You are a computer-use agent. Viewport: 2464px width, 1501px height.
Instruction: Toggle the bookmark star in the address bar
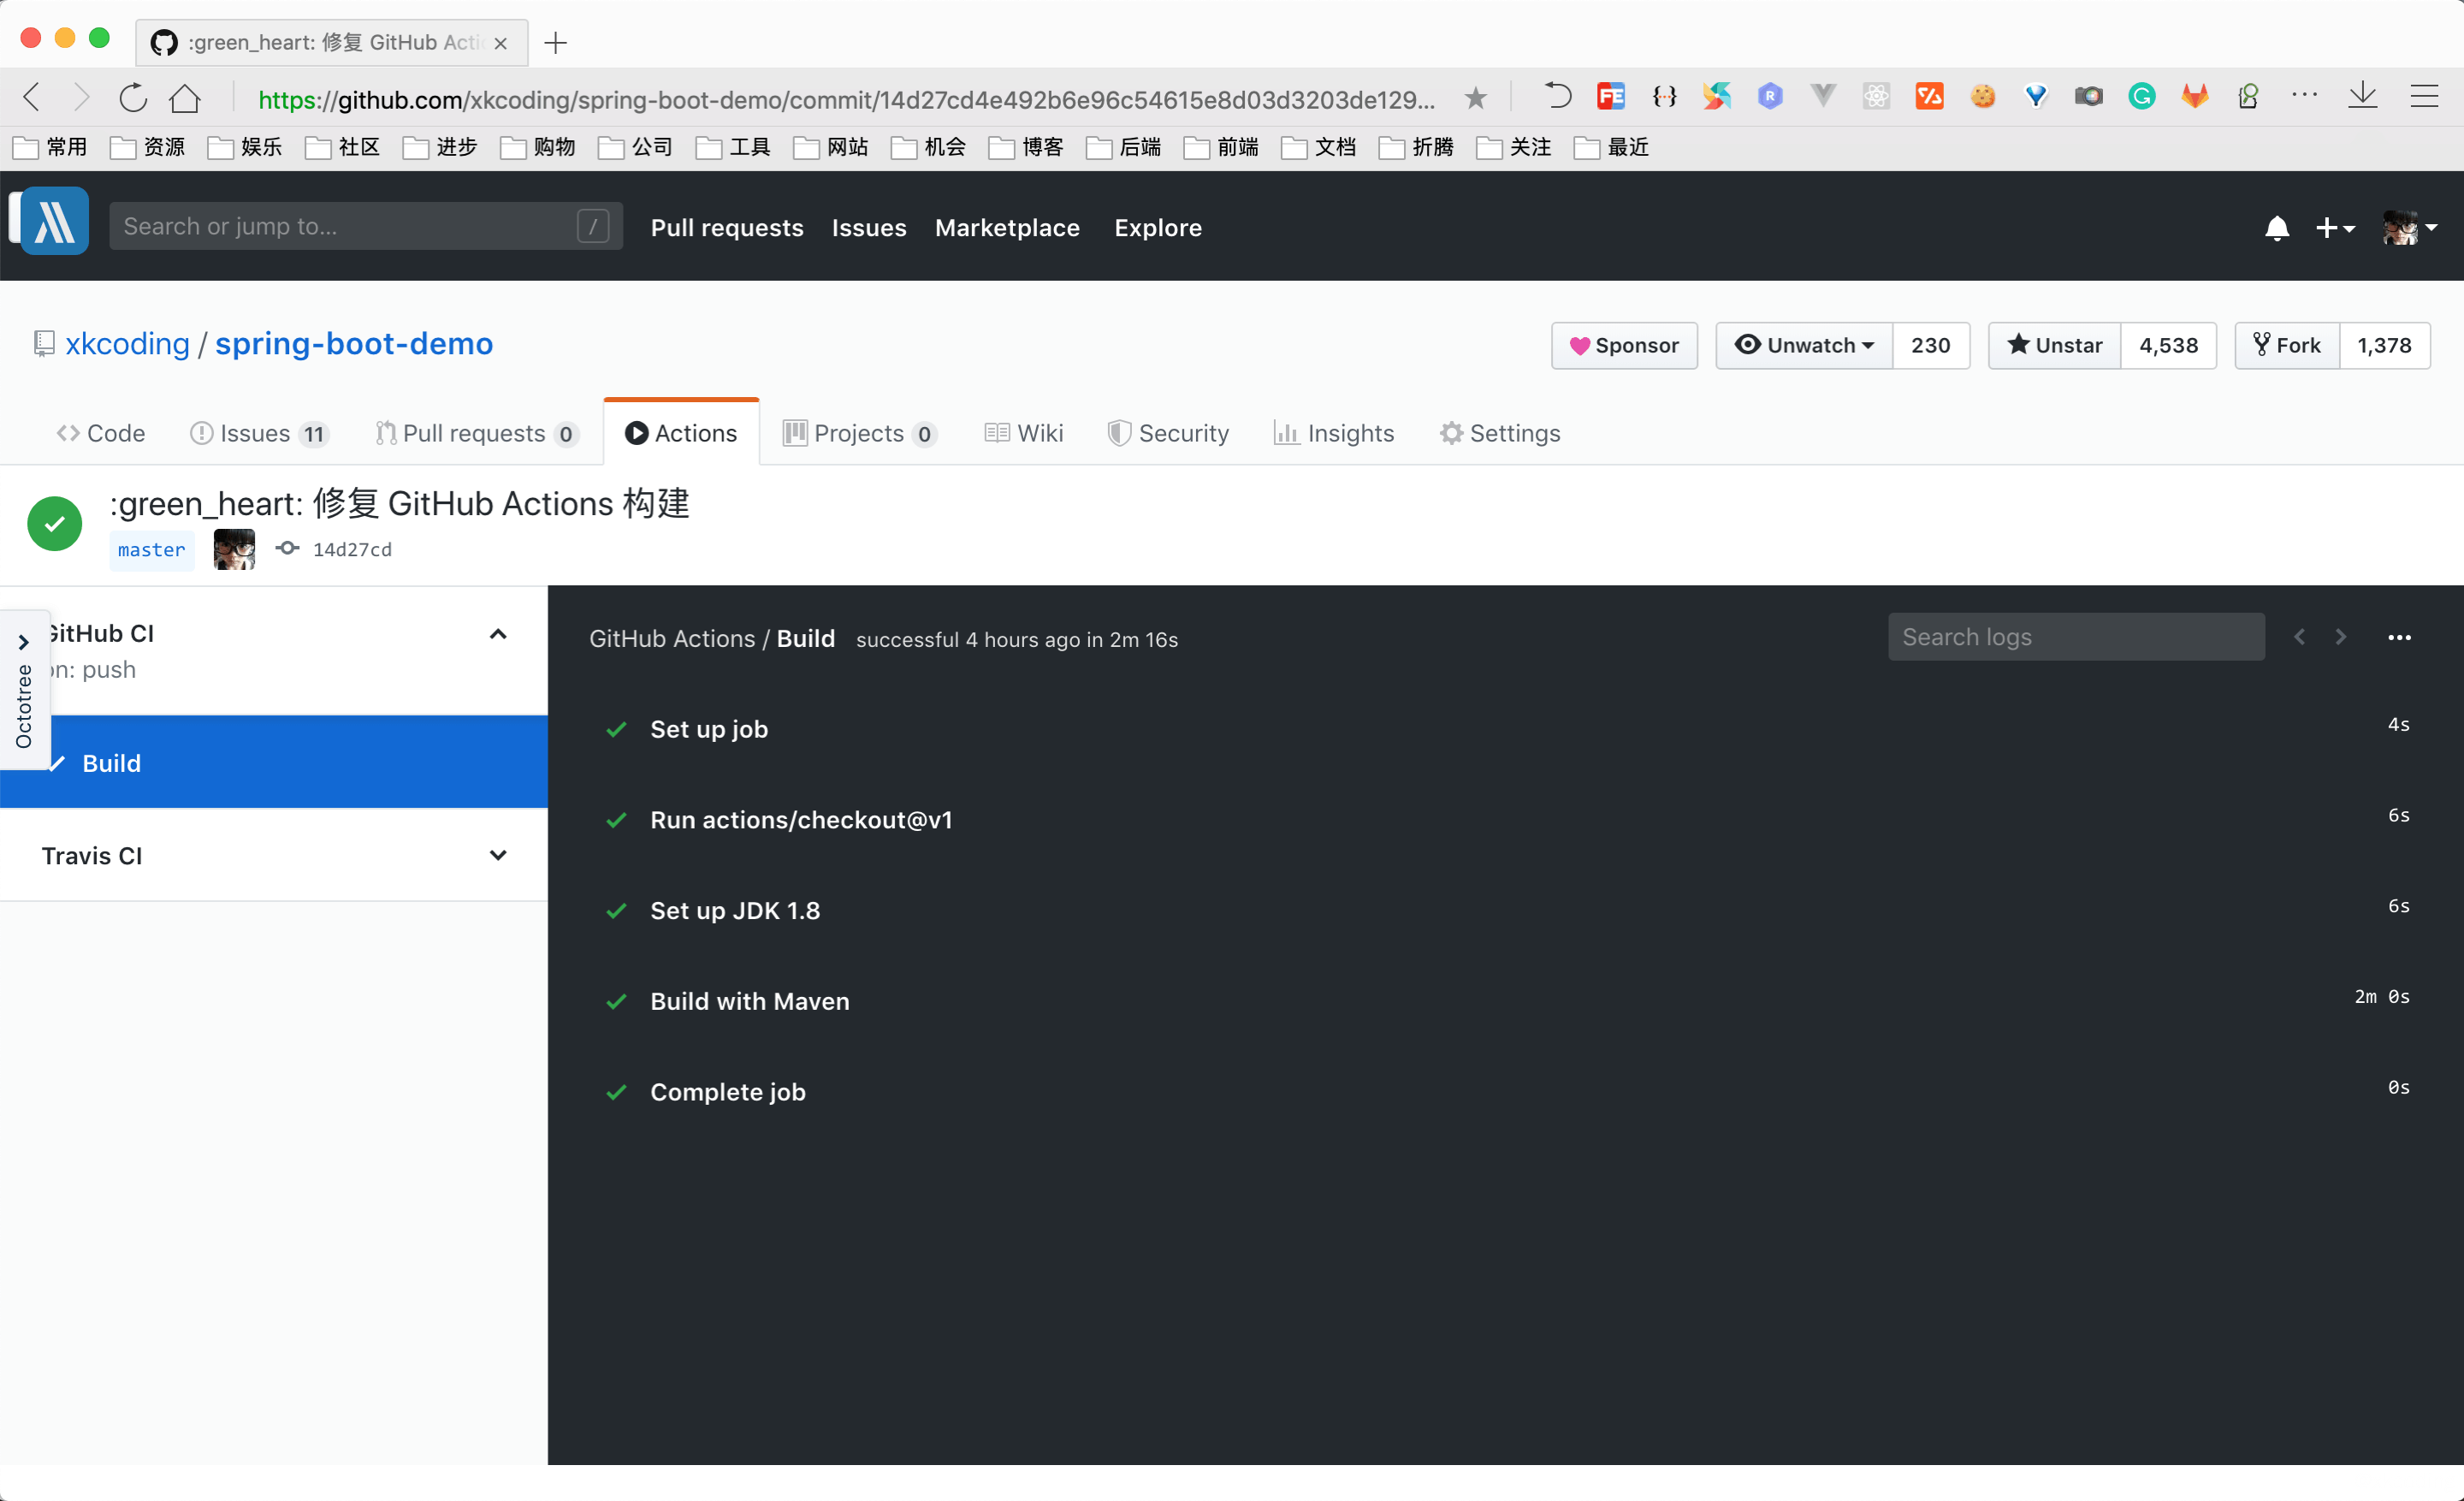[x=1477, y=98]
